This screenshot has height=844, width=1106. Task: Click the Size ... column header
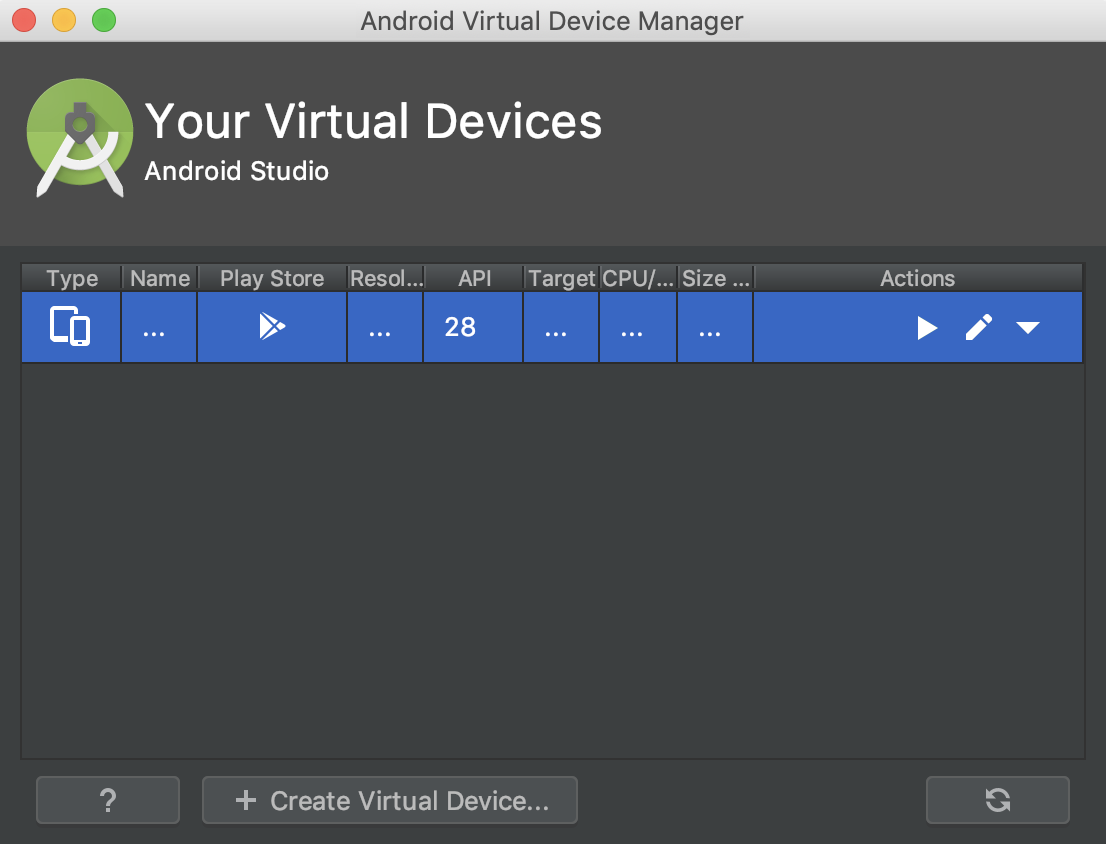tap(715, 278)
